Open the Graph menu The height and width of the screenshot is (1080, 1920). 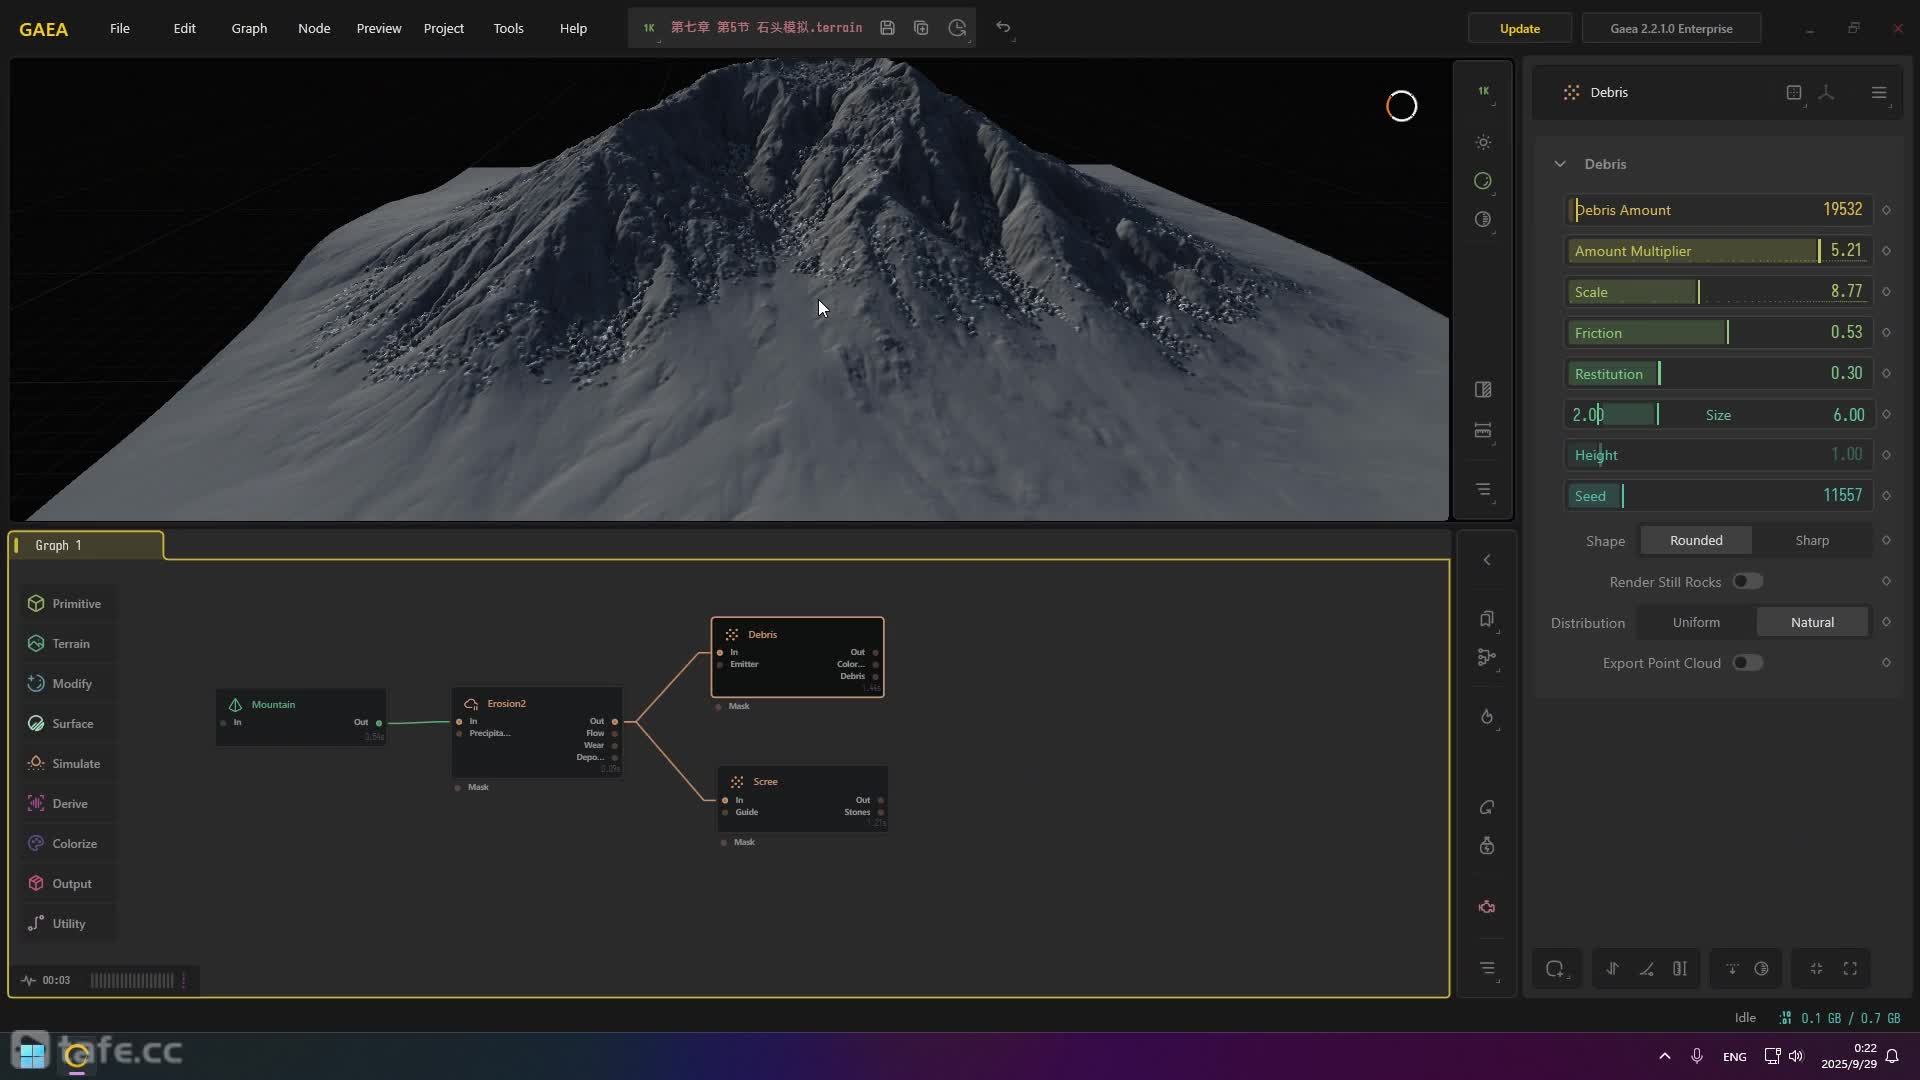point(249,28)
